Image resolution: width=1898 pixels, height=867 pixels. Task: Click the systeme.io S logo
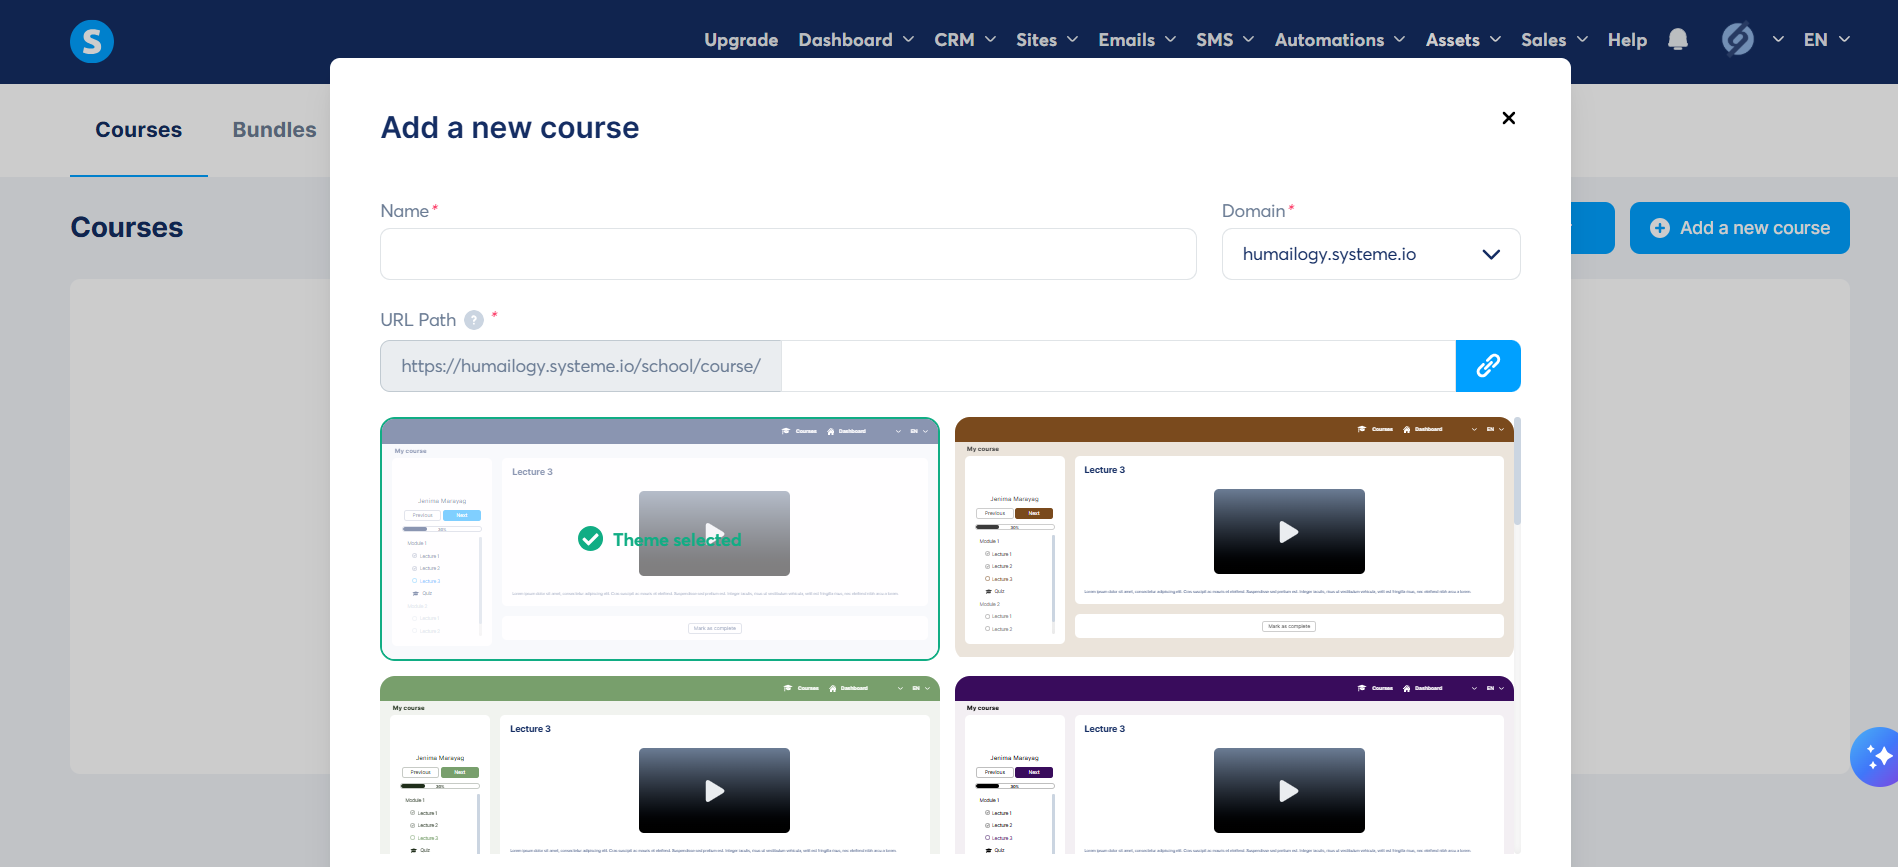point(92,41)
